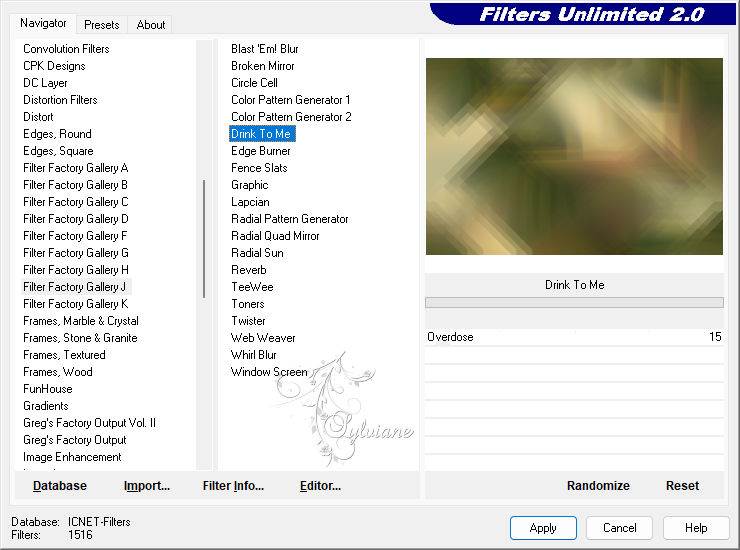Open the About tab
Image resolution: width=740 pixels, height=550 pixels.
[151, 25]
